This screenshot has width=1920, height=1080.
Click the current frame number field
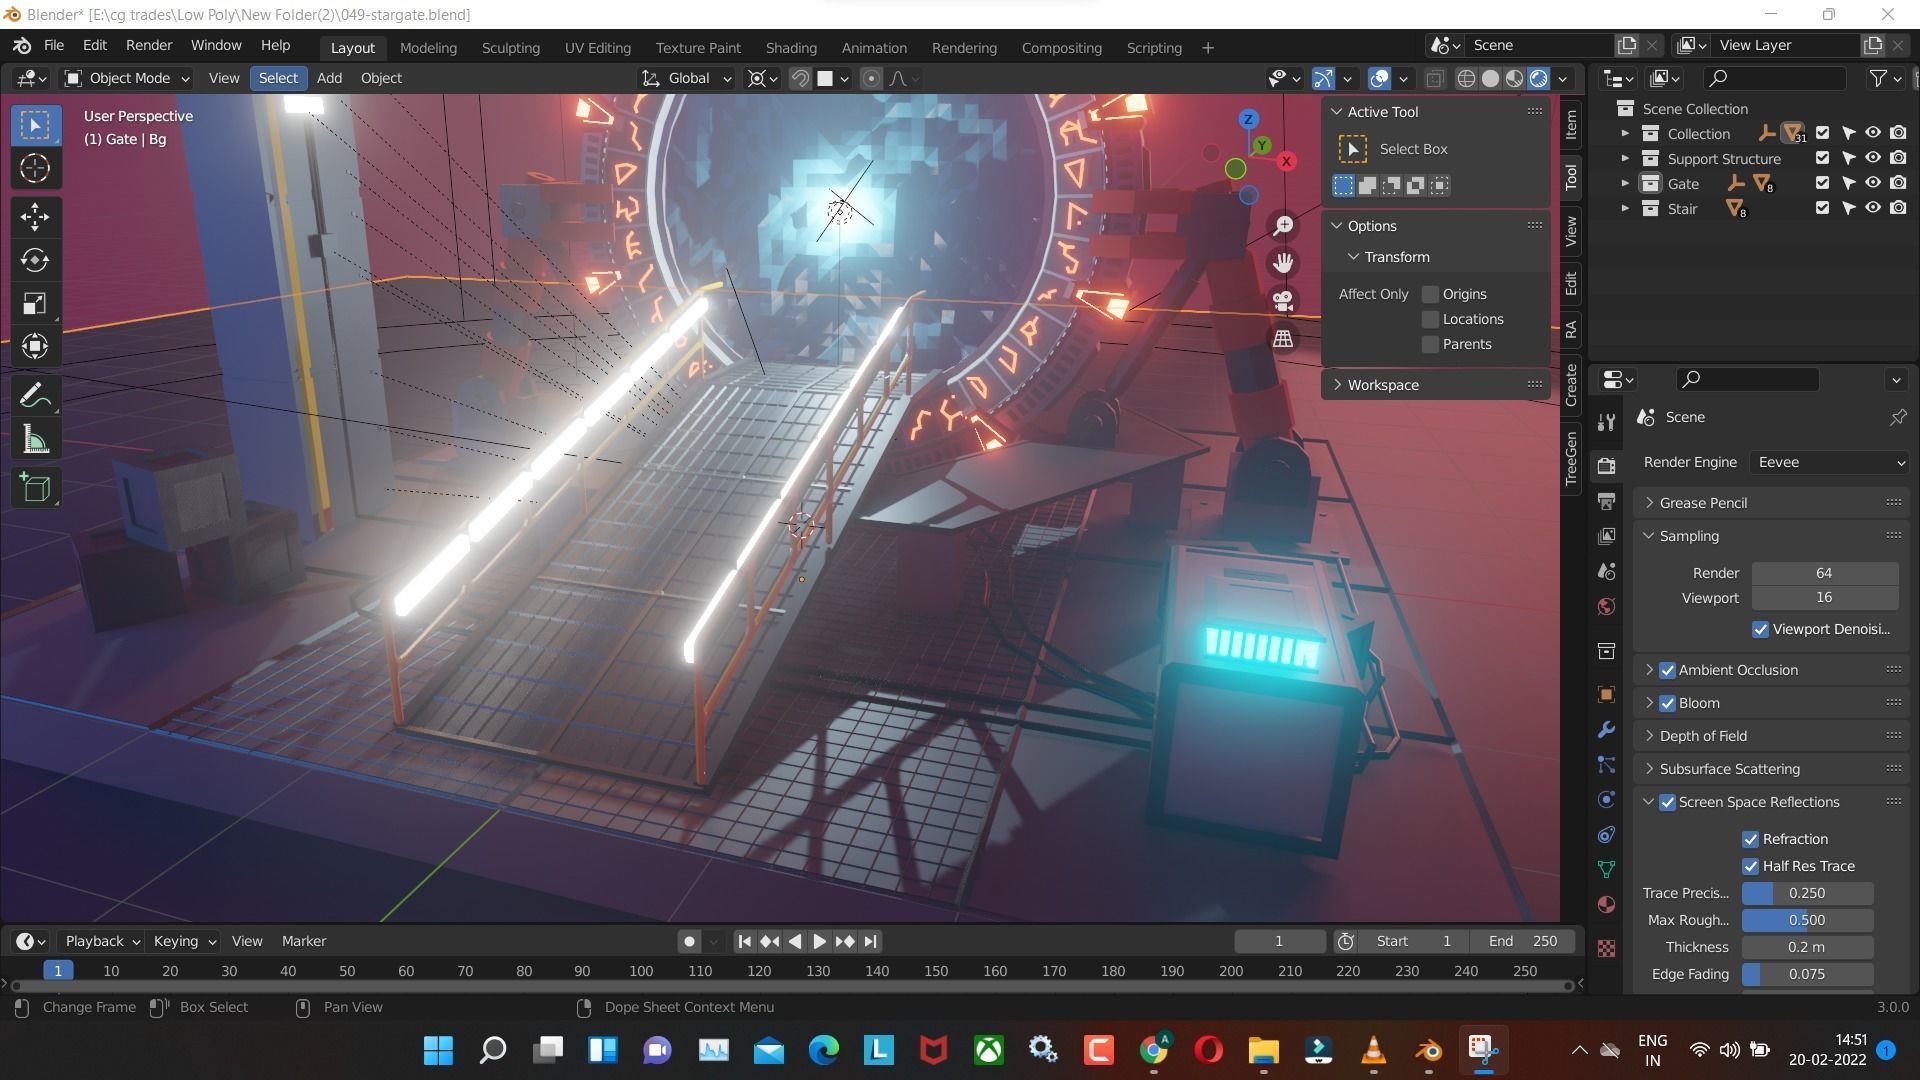tap(1278, 941)
